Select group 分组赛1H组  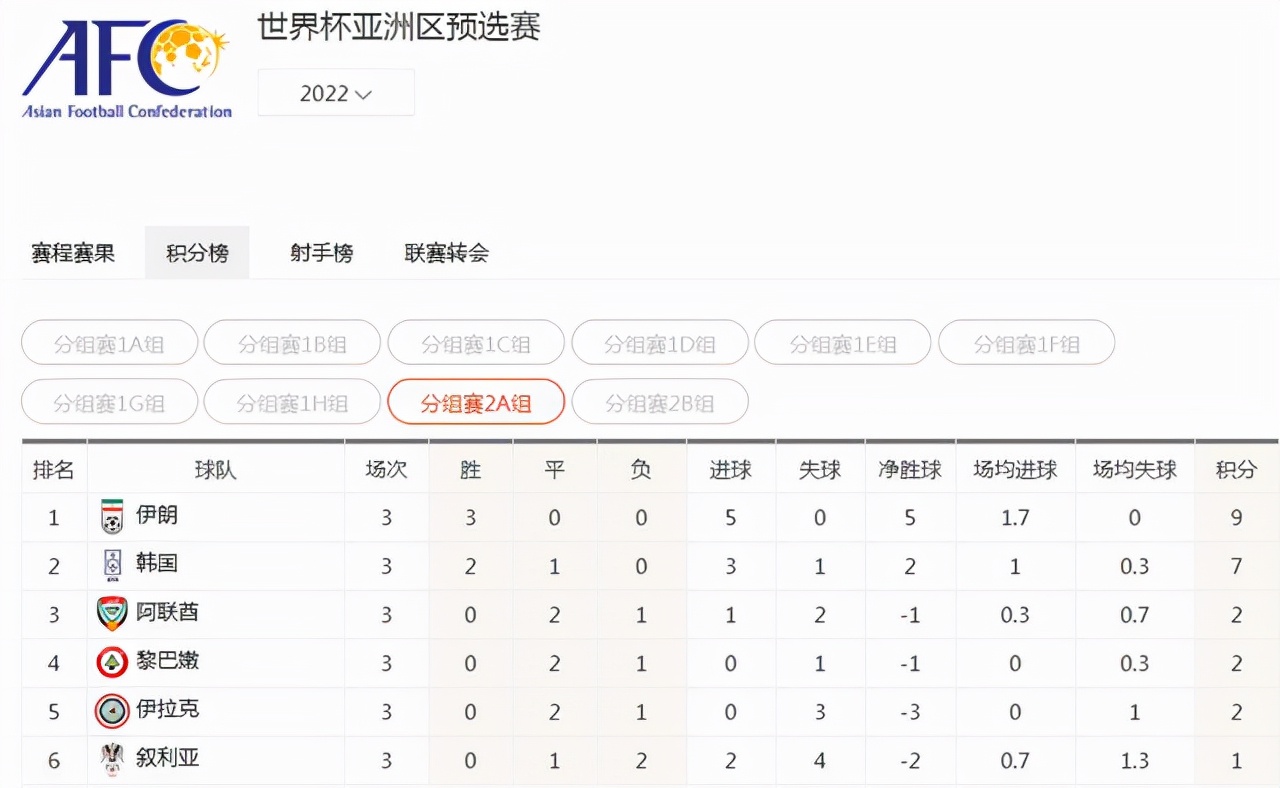(x=292, y=403)
